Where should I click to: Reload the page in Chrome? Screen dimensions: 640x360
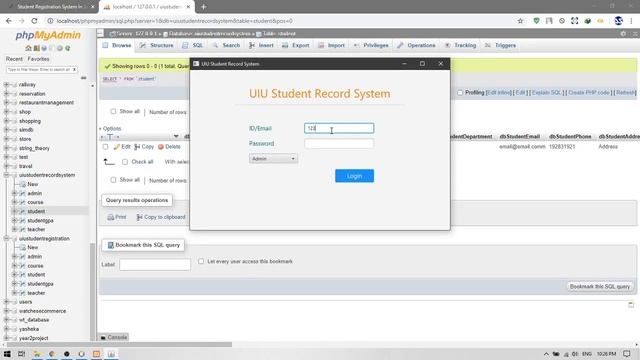[x=34, y=21]
